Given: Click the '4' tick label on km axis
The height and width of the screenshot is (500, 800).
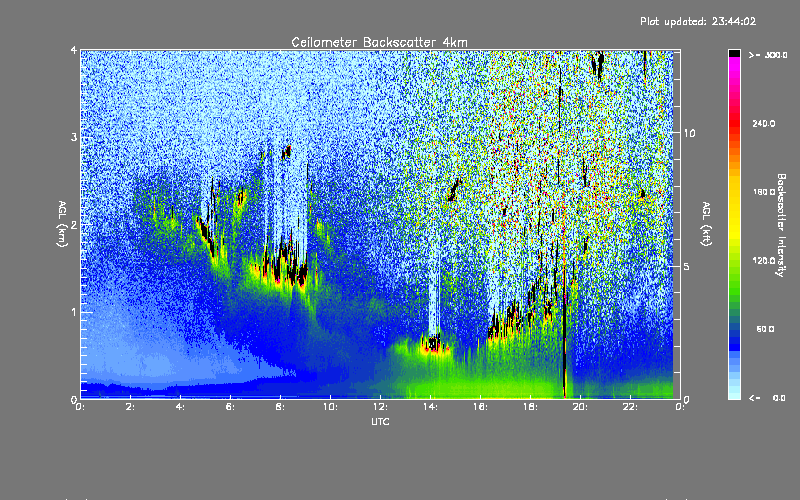Looking at the screenshot, I should pos(74,50).
